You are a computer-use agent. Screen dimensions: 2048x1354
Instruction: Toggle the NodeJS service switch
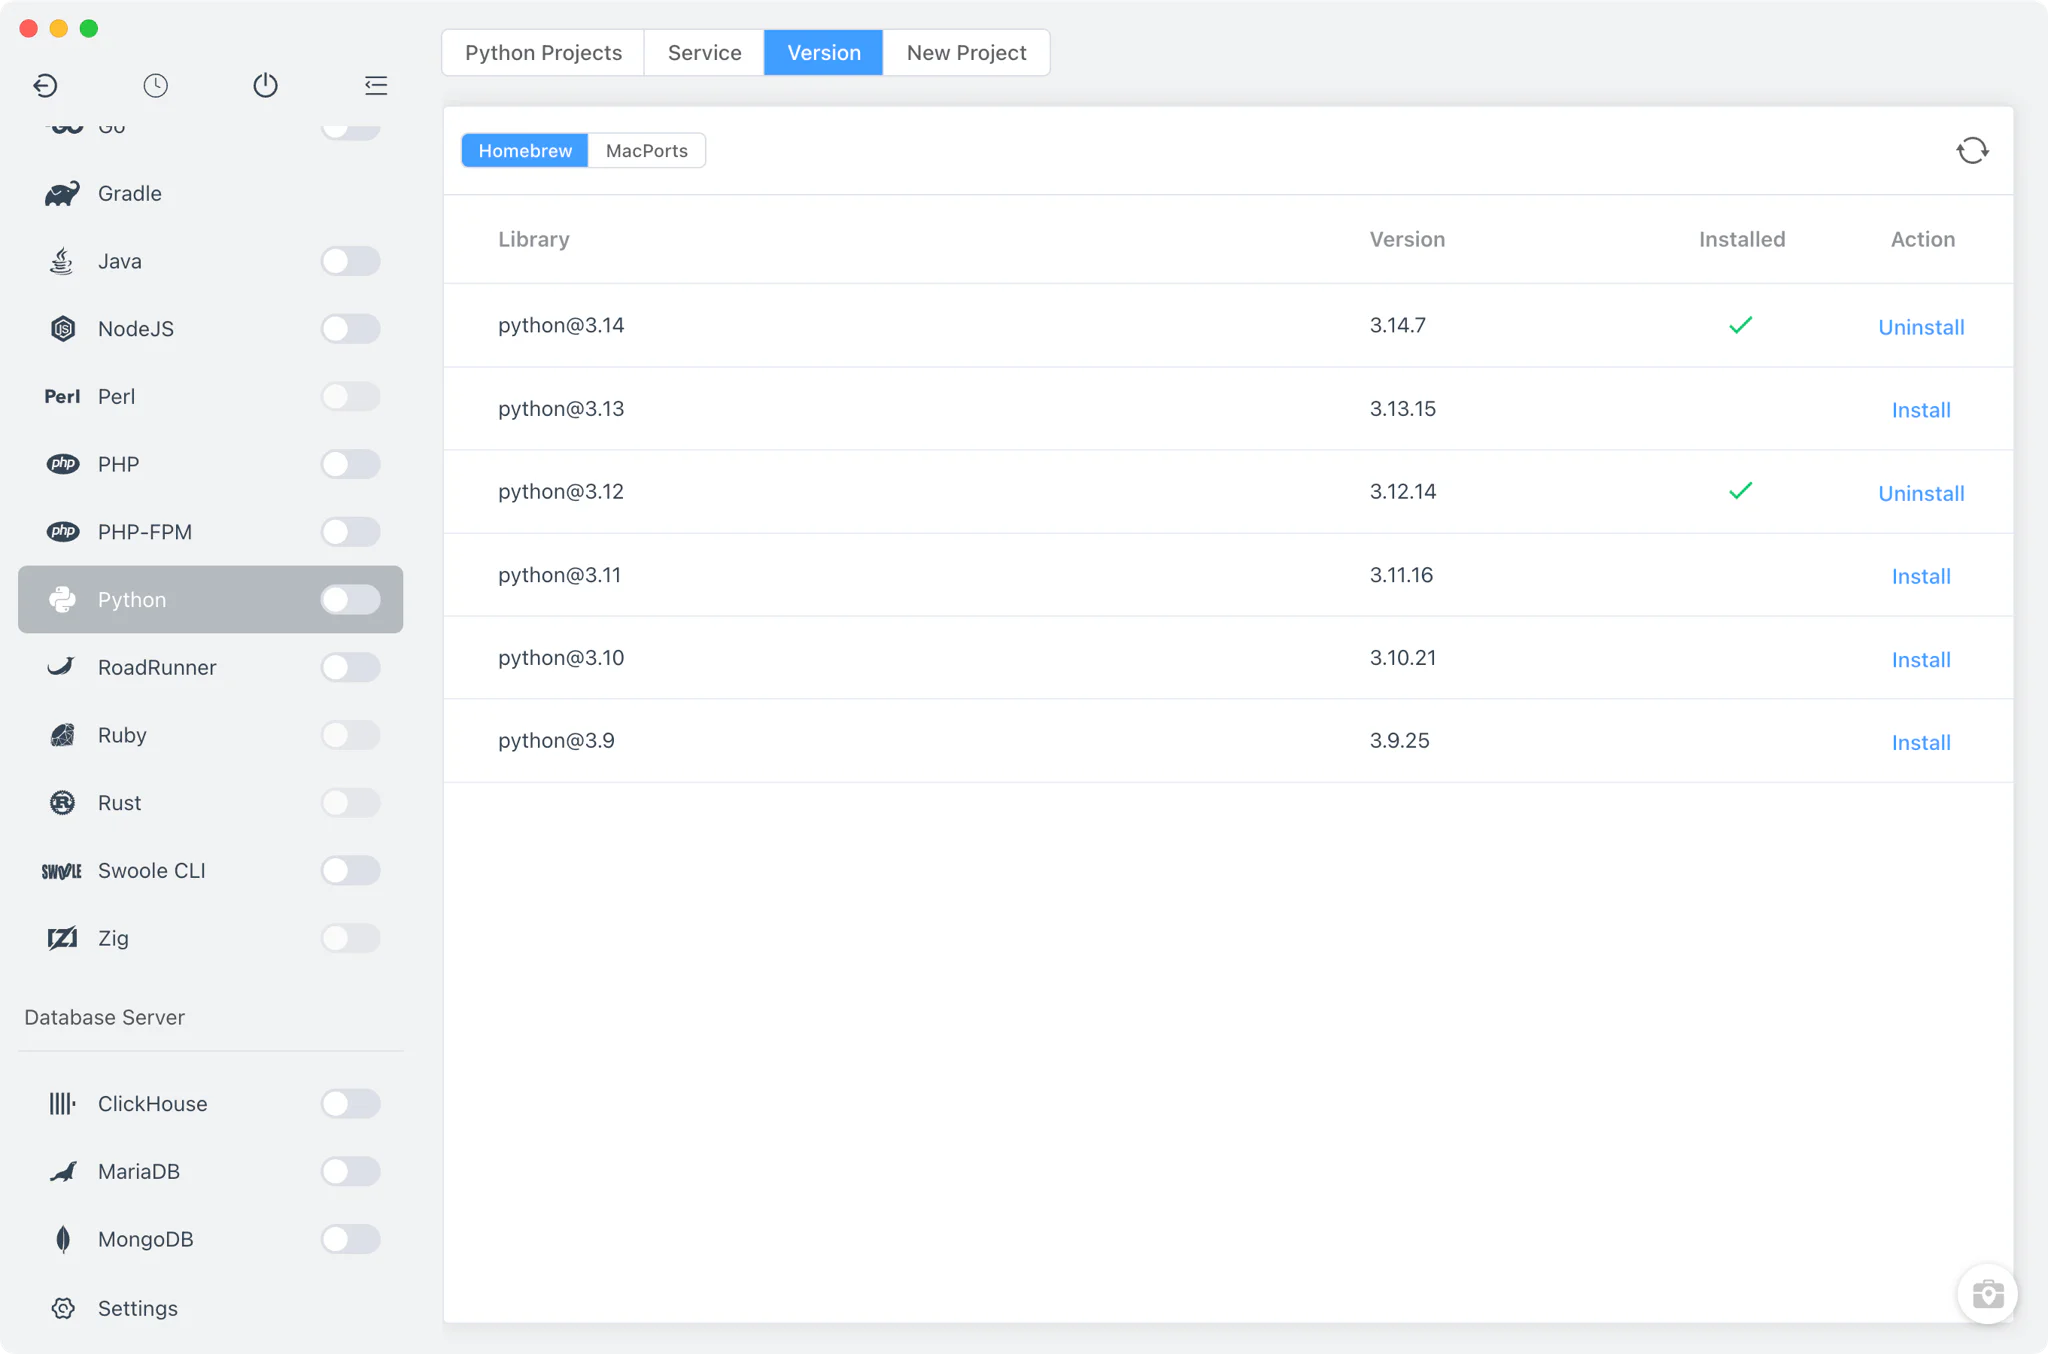[x=350, y=328]
